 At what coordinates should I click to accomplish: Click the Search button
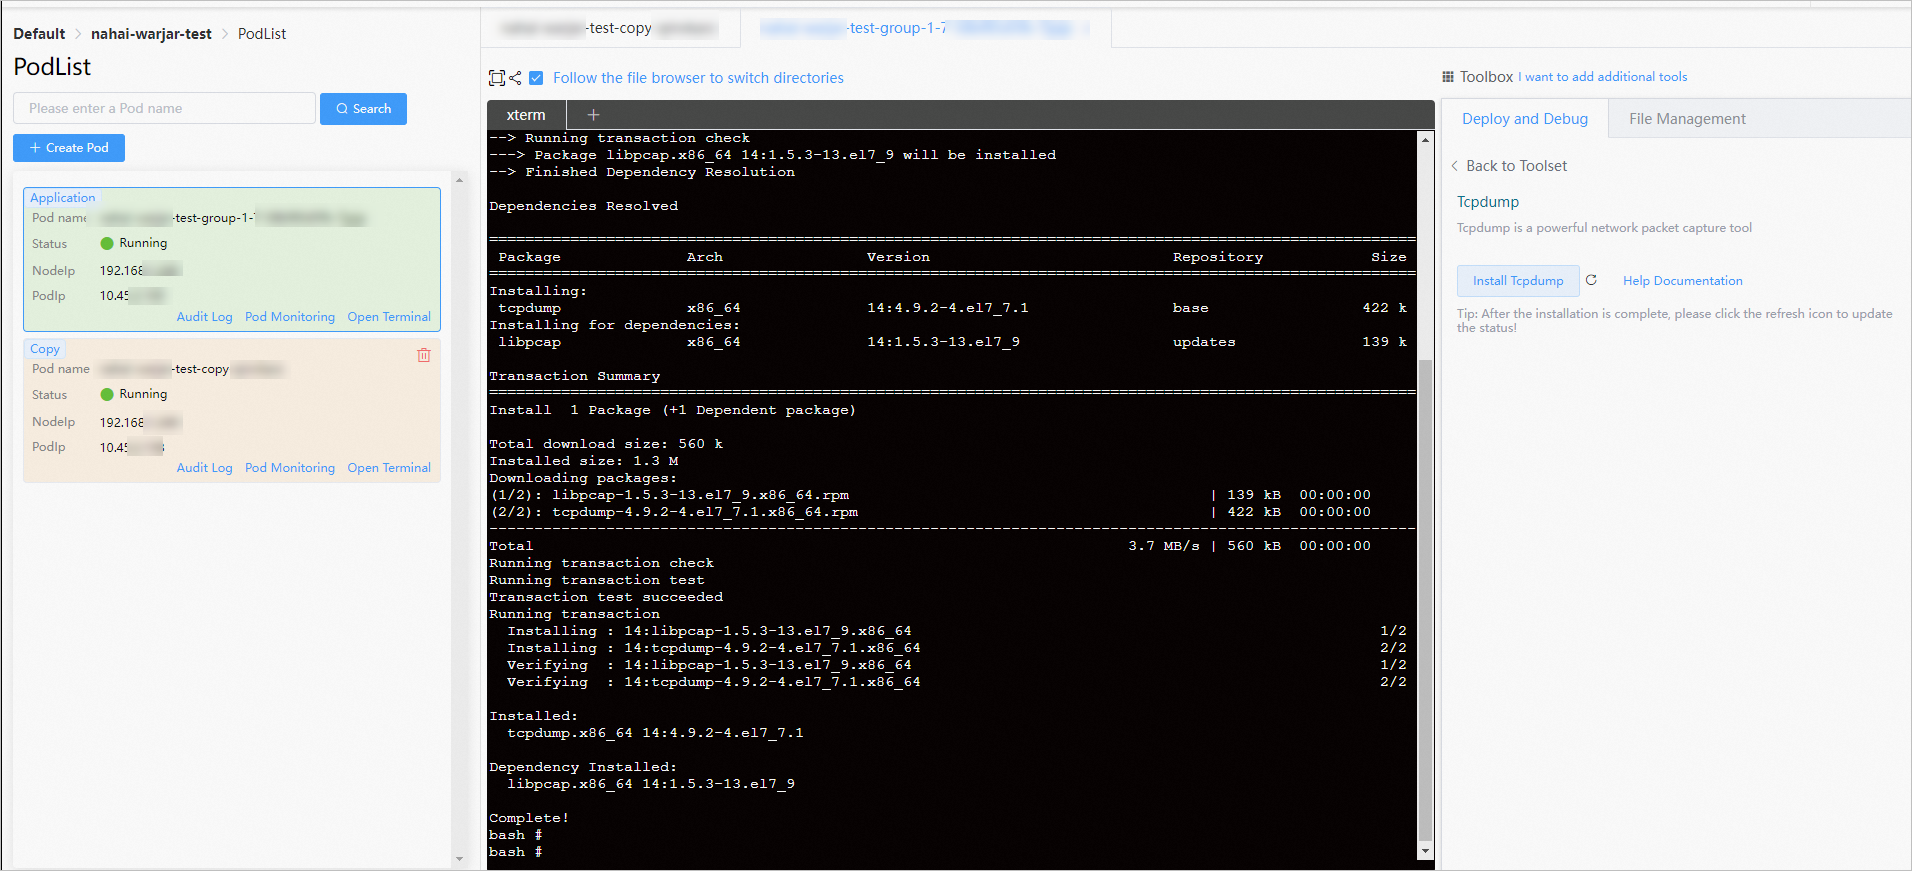(363, 109)
